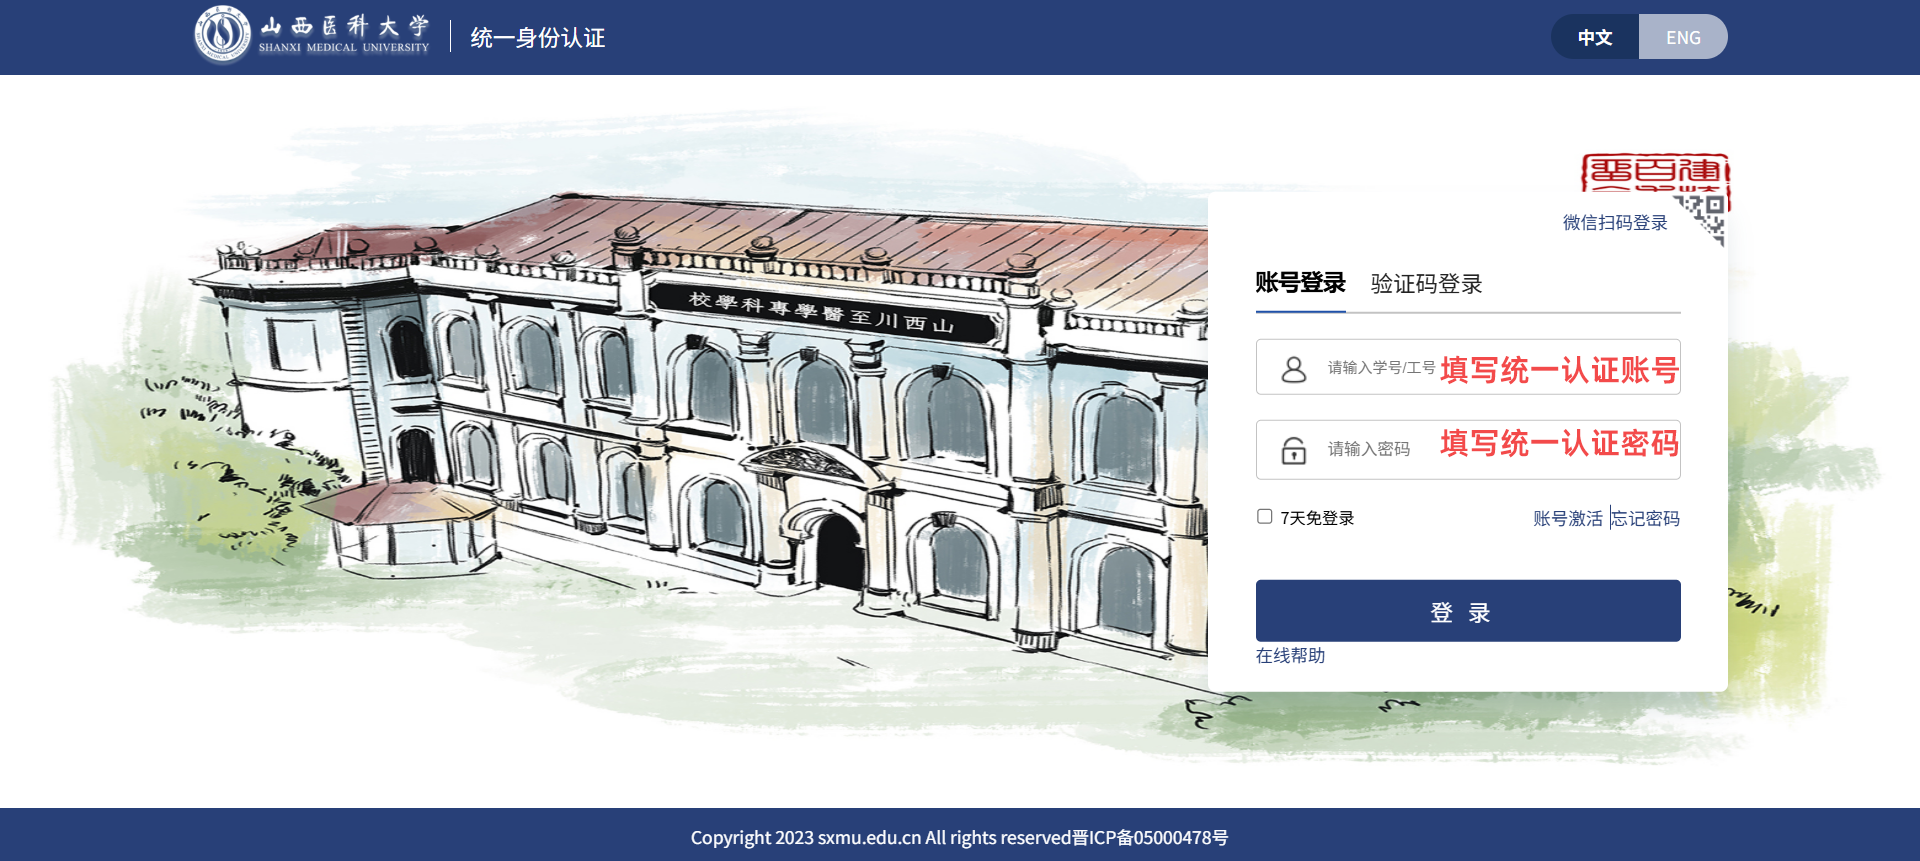The width and height of the screenshot is (1920, 861).
Task: Switch language to ENG
Action: pos(1683,37)
